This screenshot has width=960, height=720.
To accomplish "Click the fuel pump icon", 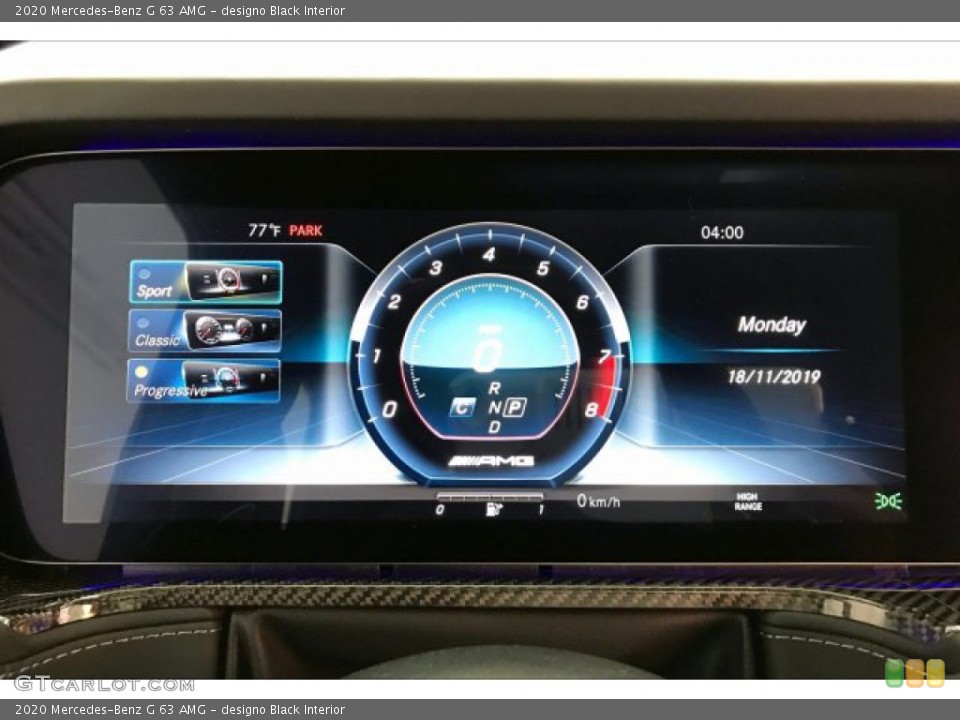I will 493,509.
